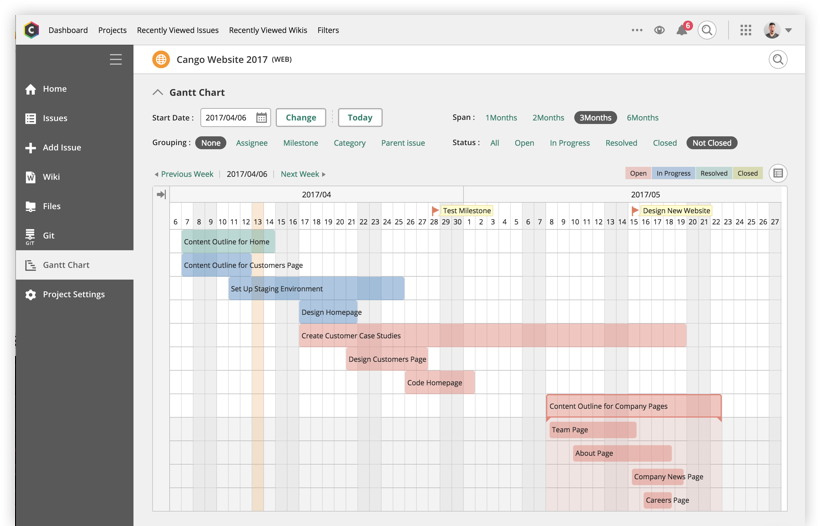Screen dimensions: 820x526
Task: Click the Resolved legend color swatch
Action: [713, 173]
